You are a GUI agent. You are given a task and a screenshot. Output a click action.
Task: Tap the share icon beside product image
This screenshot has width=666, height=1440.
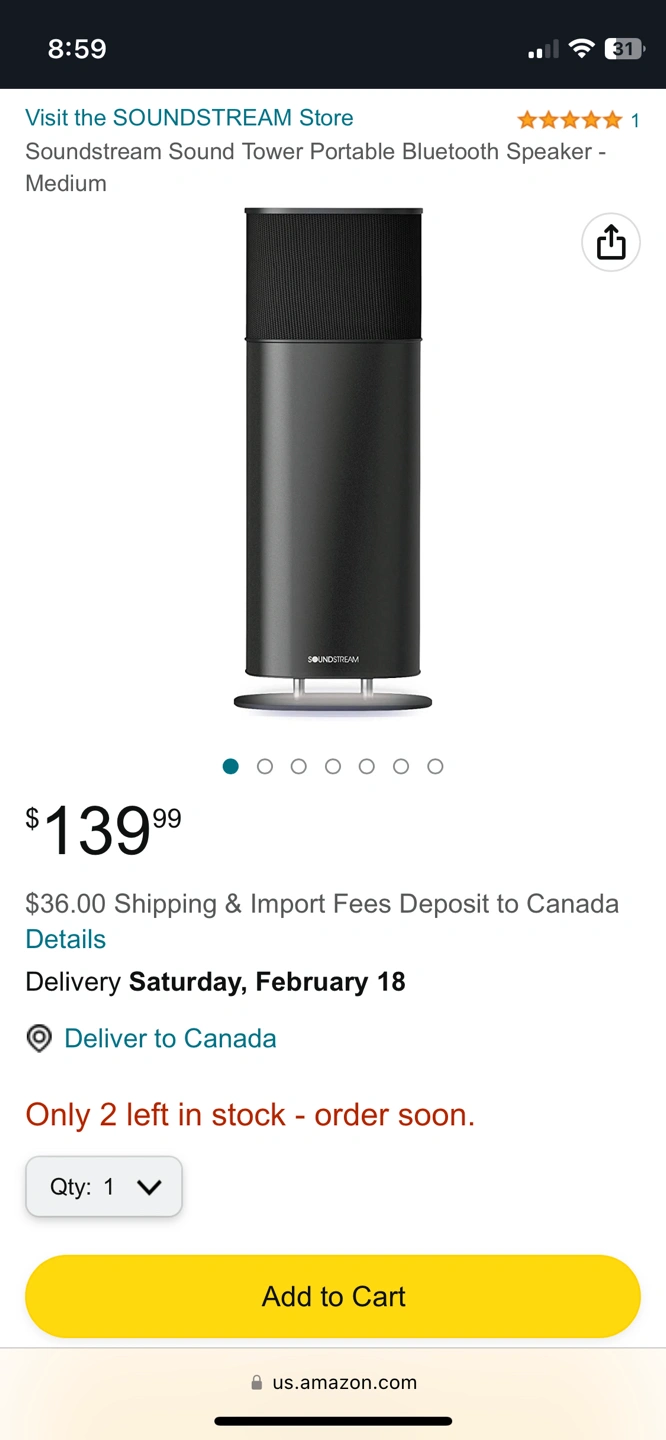(x=611, y=243)
